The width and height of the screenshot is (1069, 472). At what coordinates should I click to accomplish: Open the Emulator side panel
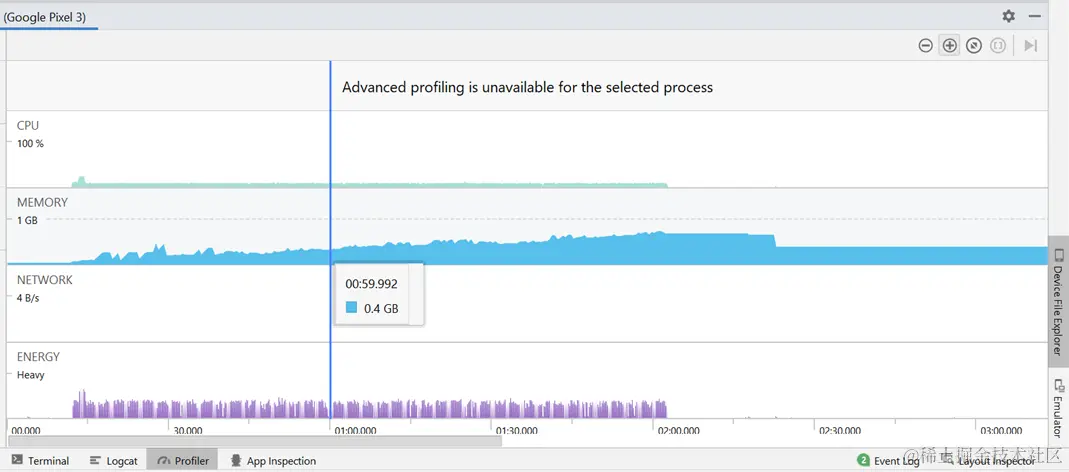(x=1058, y=407)
